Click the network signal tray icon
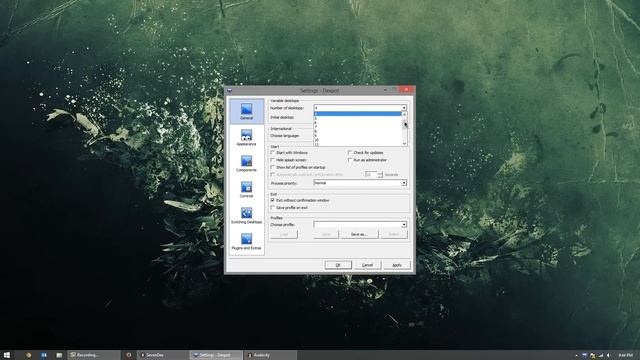The image size is (640, 360). [600, 356]
